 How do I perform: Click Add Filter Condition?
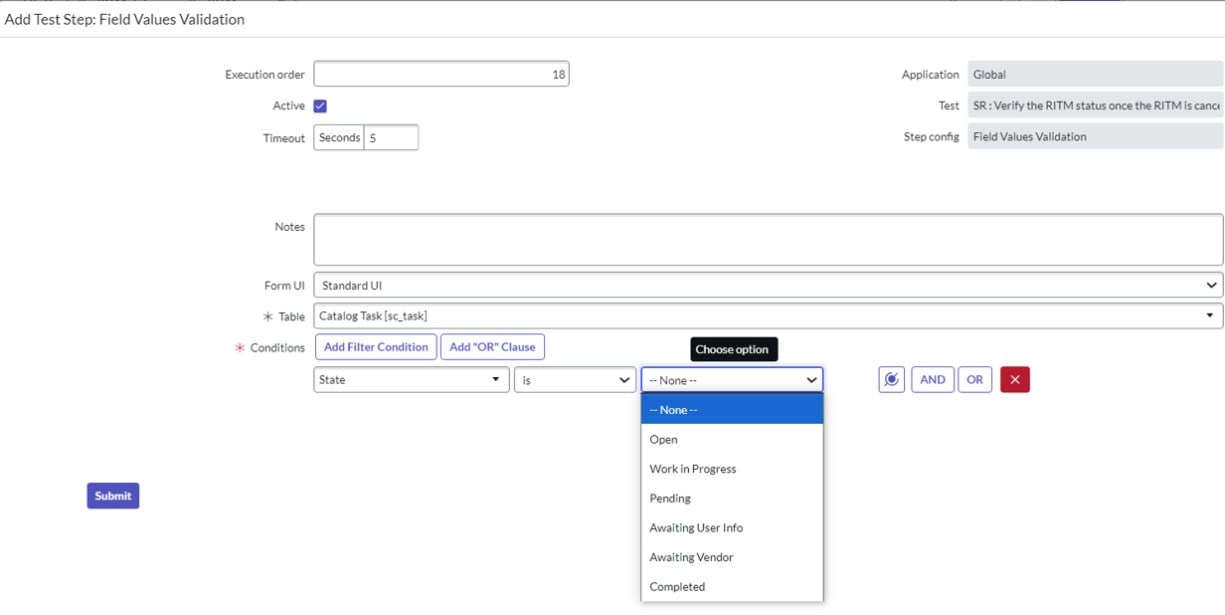(375, 347)
